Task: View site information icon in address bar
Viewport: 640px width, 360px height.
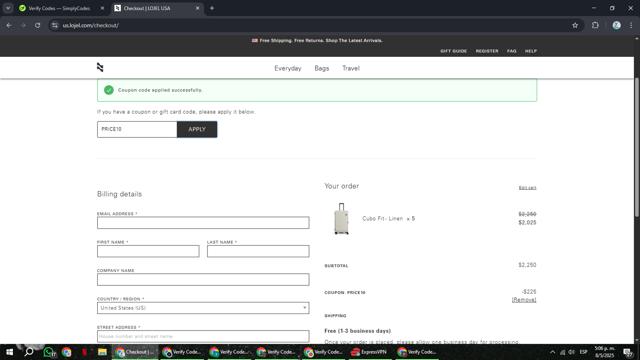Action: click(55, 25)
